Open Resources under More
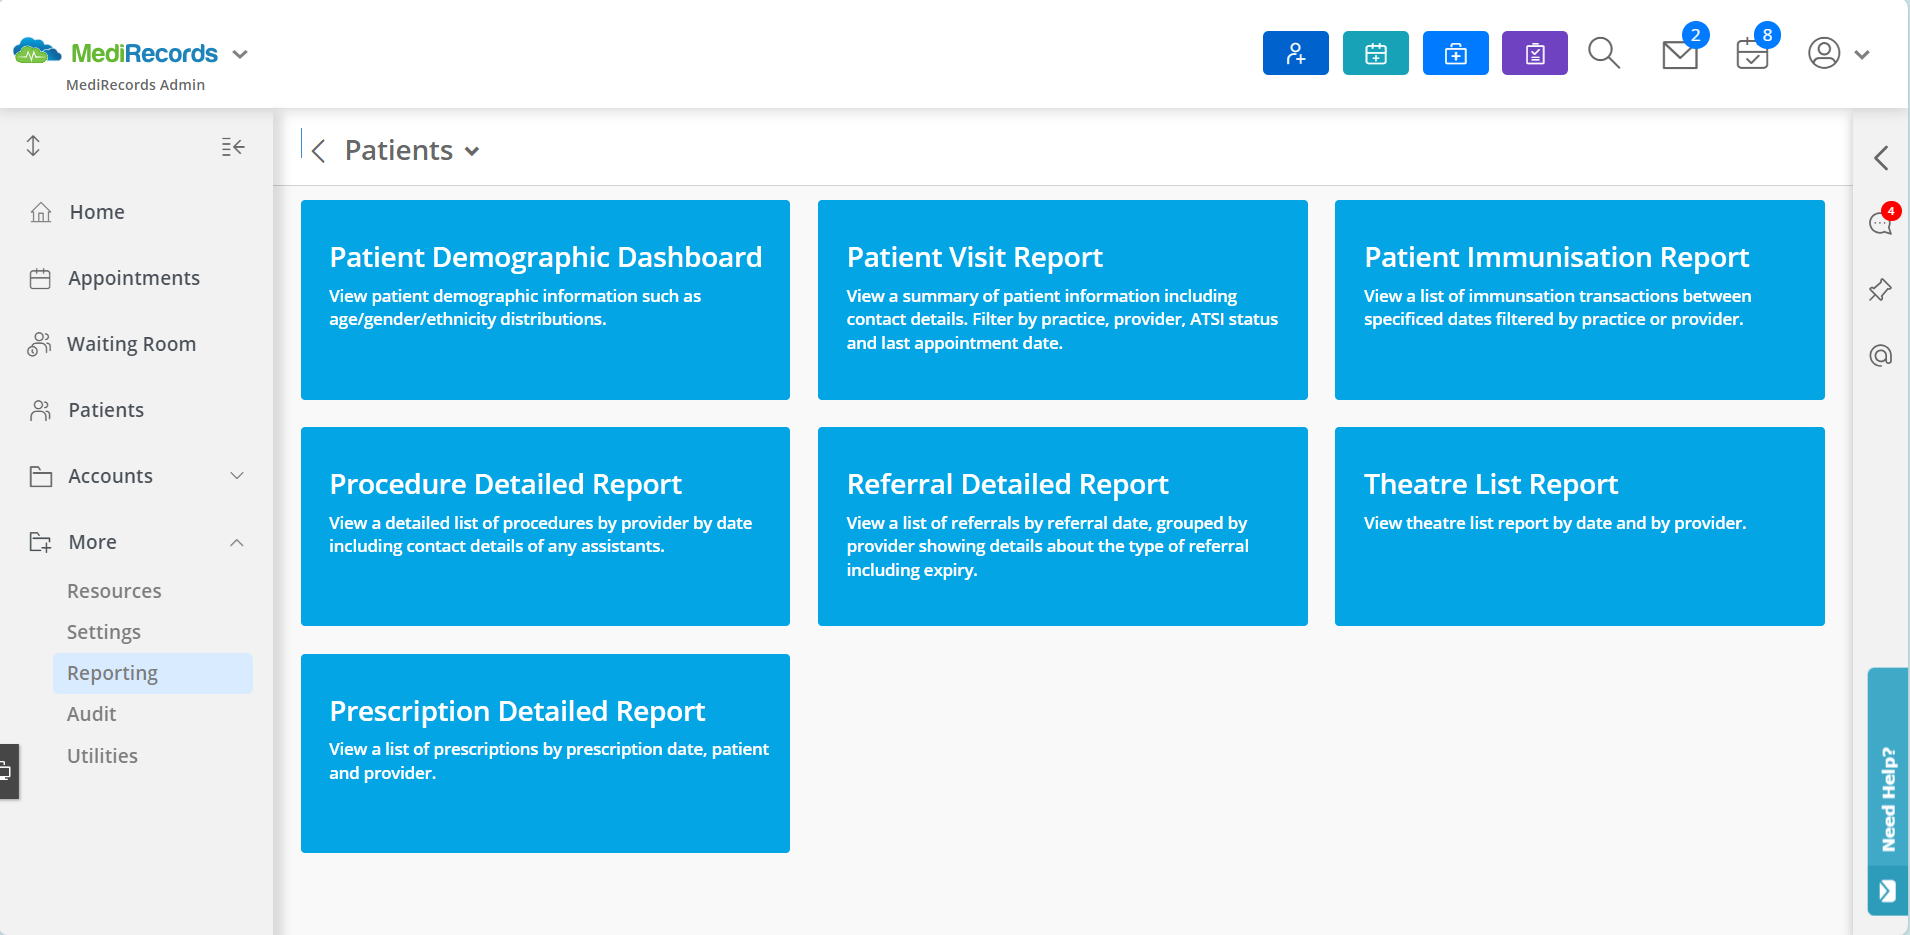The image size is (1910, 935). (x=114, y=591)
